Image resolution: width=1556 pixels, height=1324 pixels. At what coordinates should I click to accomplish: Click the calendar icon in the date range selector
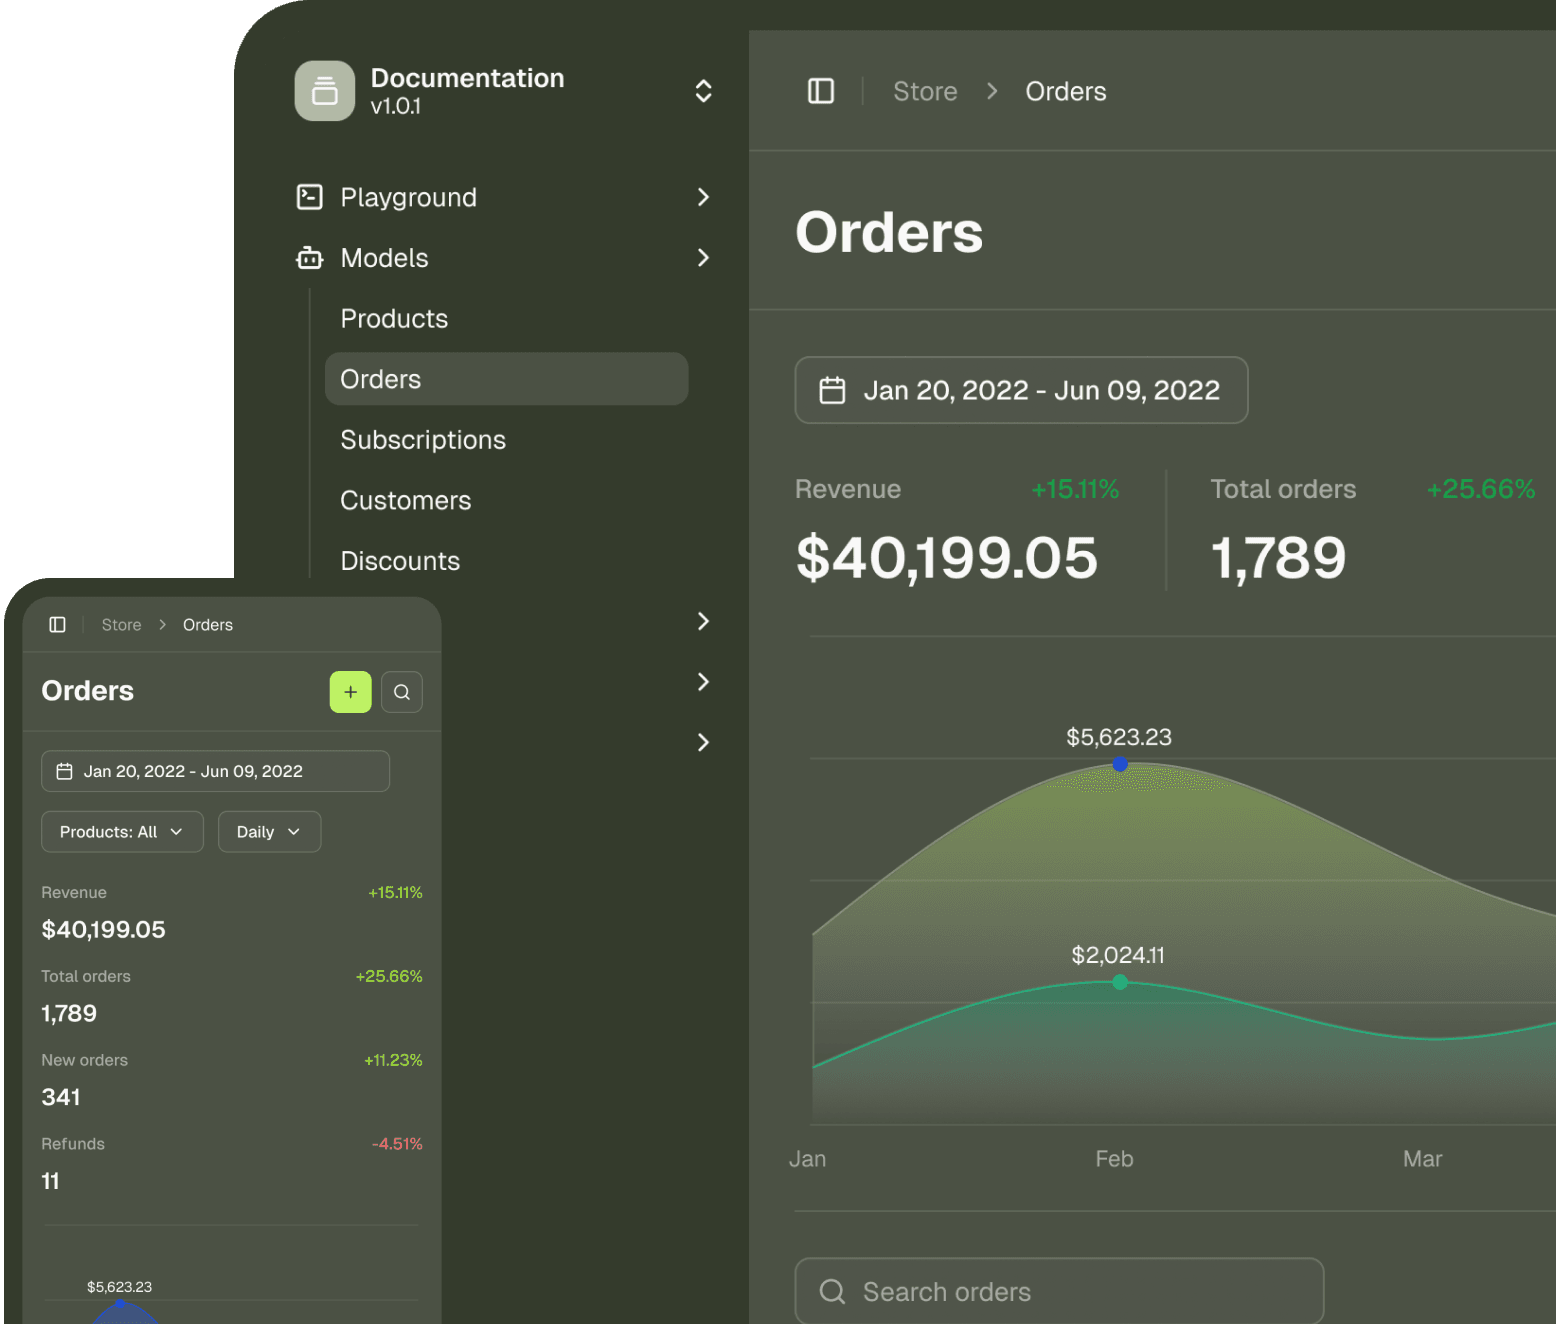coord(833,390)
